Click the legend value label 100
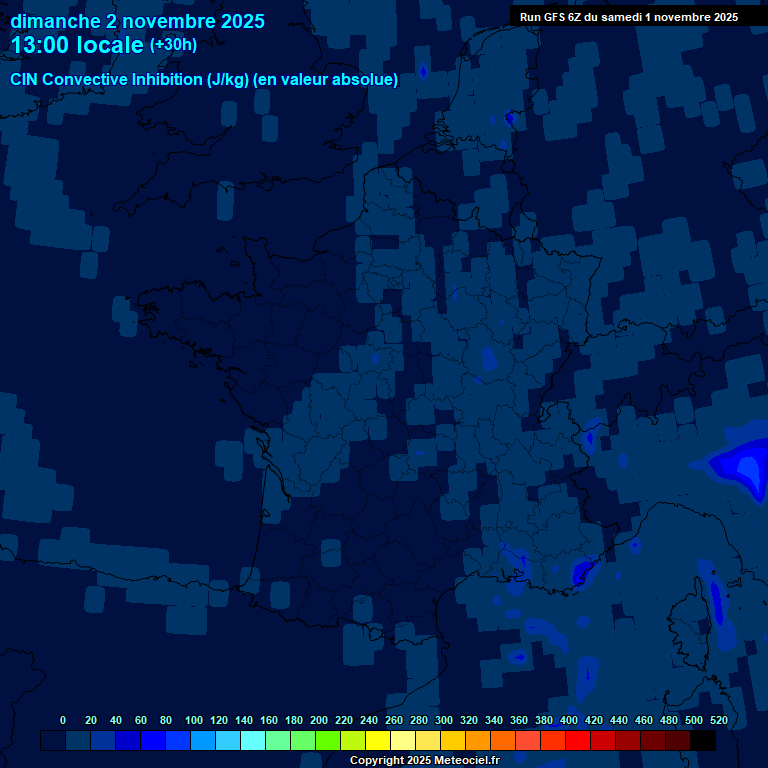This screenshot has height=768, width=768. pyautogui.click(x=194, y=720)
